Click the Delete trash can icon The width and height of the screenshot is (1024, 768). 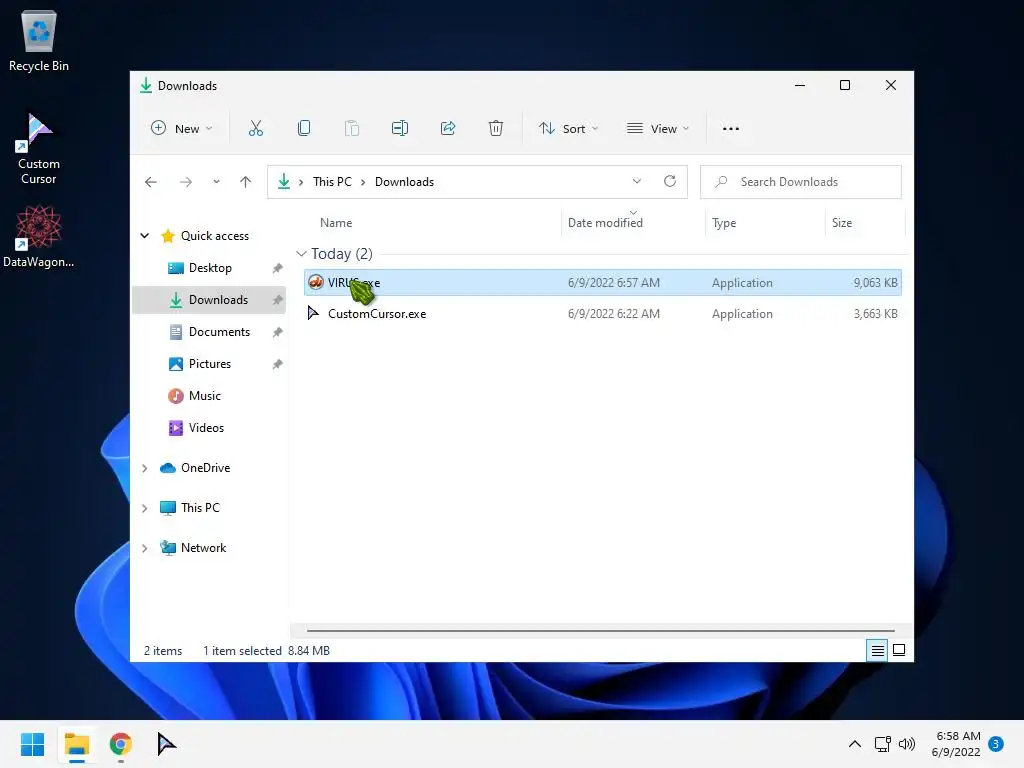point(496,128)
